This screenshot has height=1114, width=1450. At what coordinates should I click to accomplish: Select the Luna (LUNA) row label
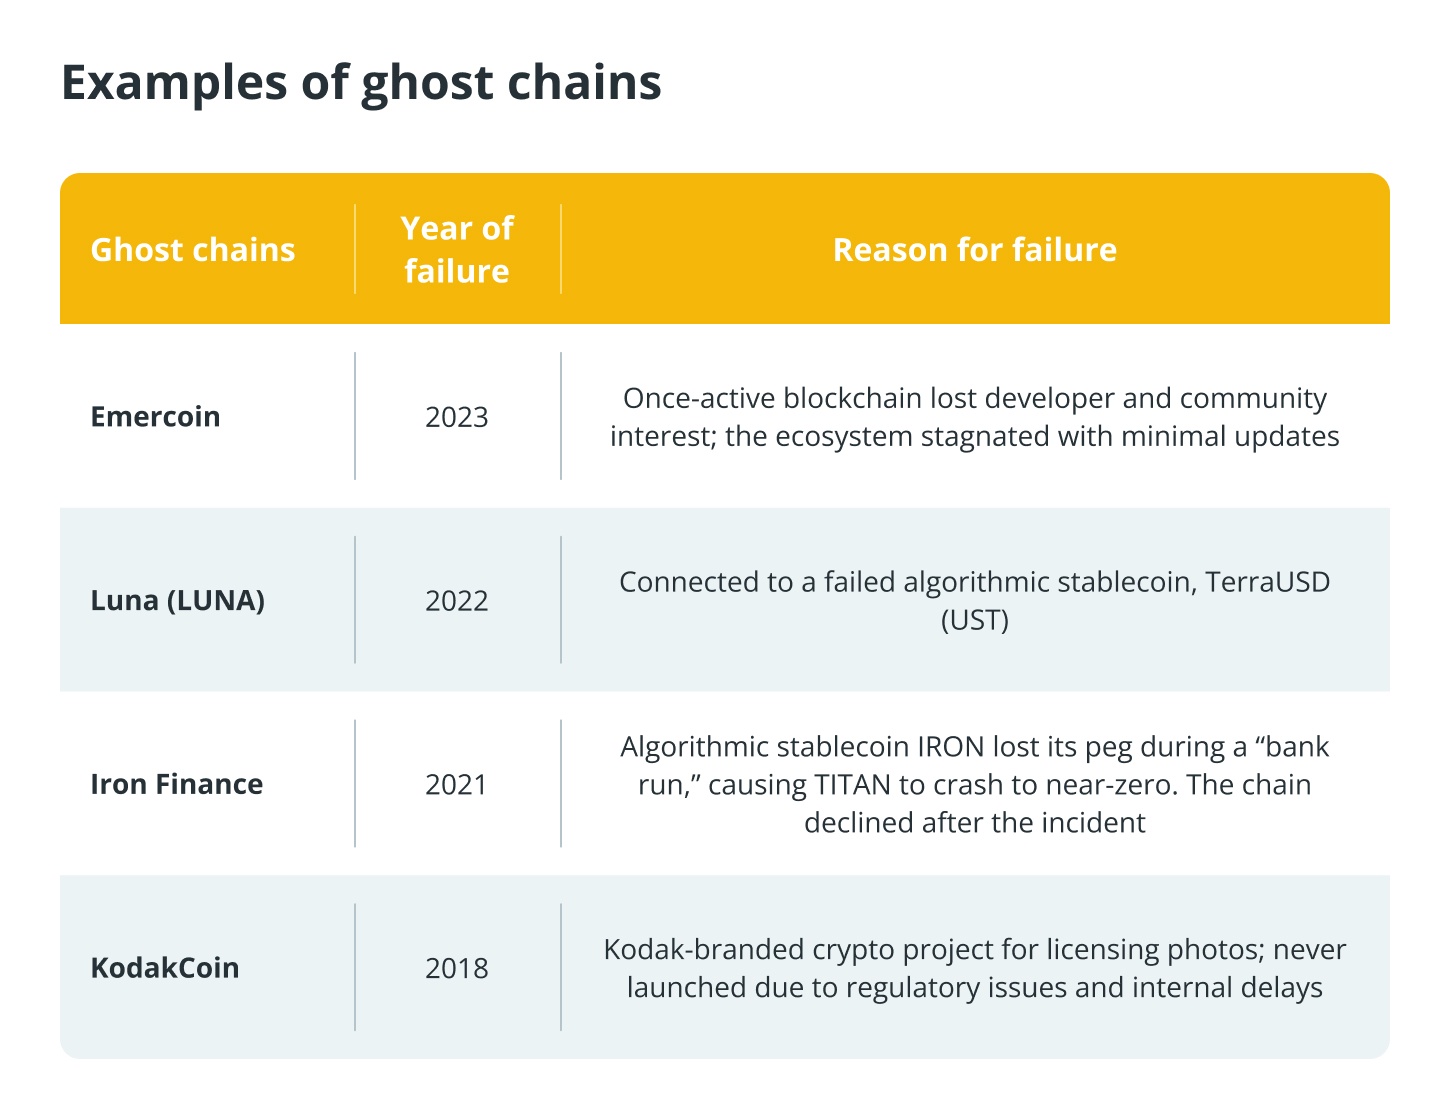point(177,601)
